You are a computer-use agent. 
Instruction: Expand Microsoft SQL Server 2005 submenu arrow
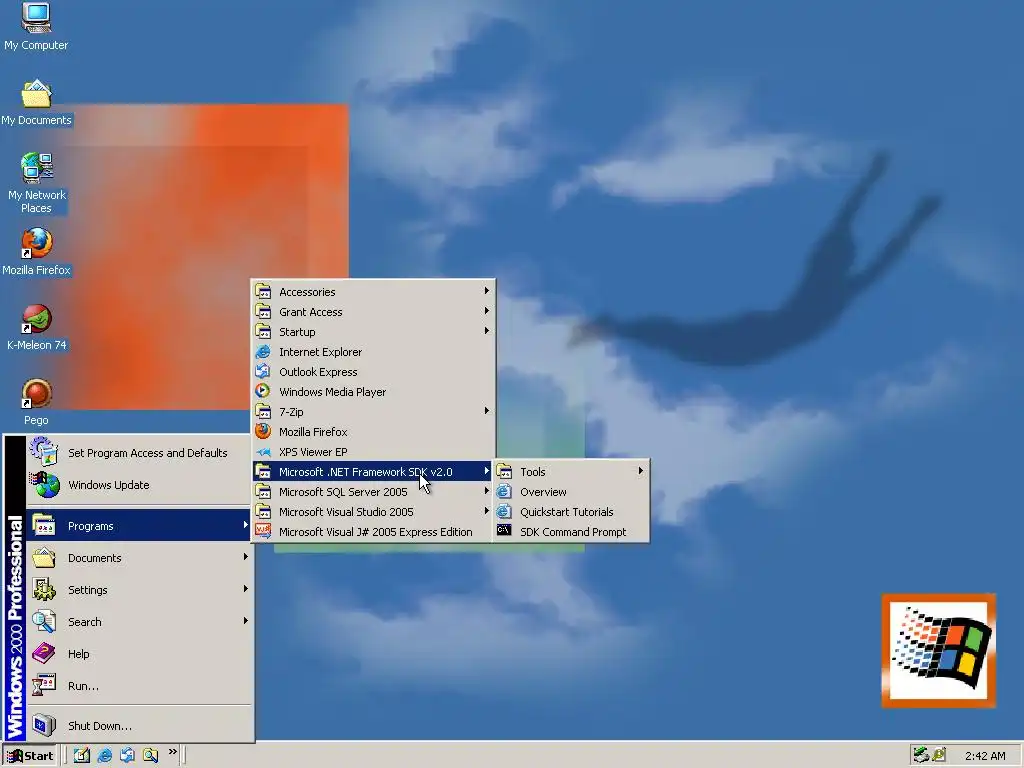point(487,491)
